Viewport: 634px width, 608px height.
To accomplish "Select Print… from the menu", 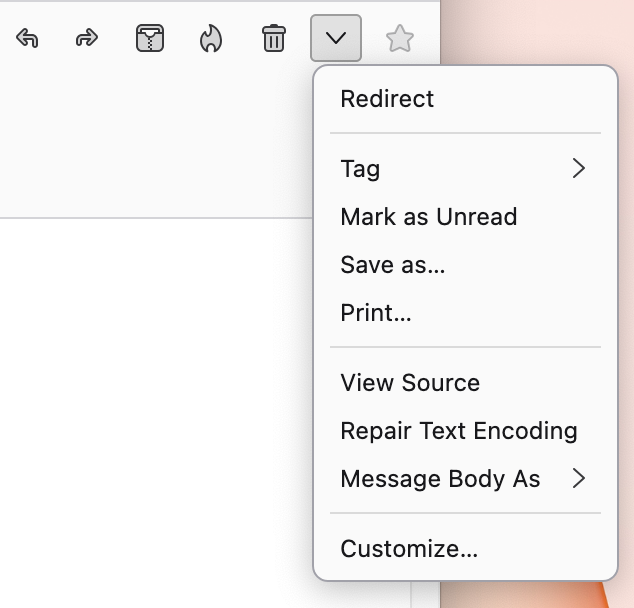I will pyautogui.click(x=465, y=313).
